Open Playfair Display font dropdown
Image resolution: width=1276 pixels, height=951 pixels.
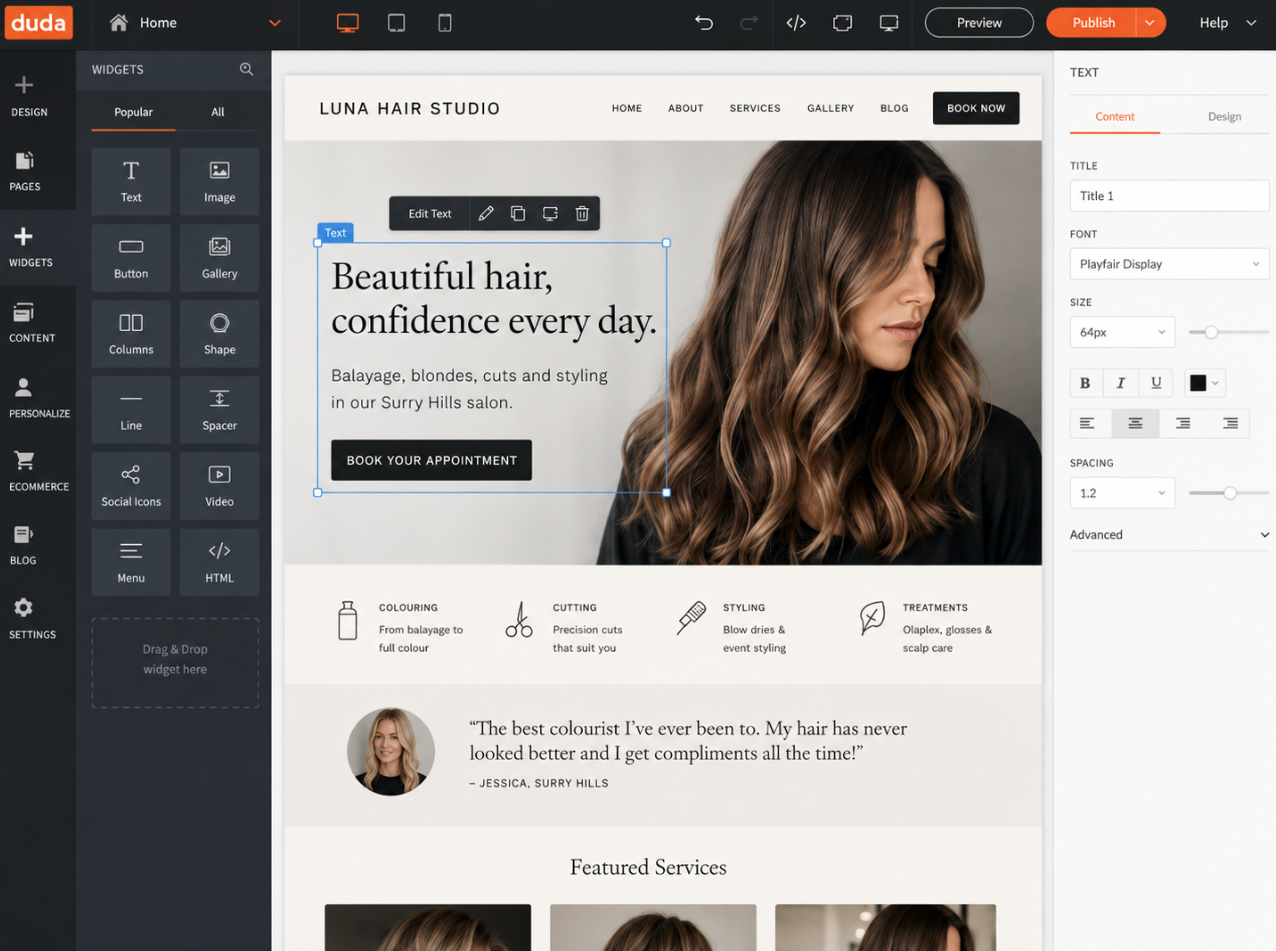click(1169, 264)
